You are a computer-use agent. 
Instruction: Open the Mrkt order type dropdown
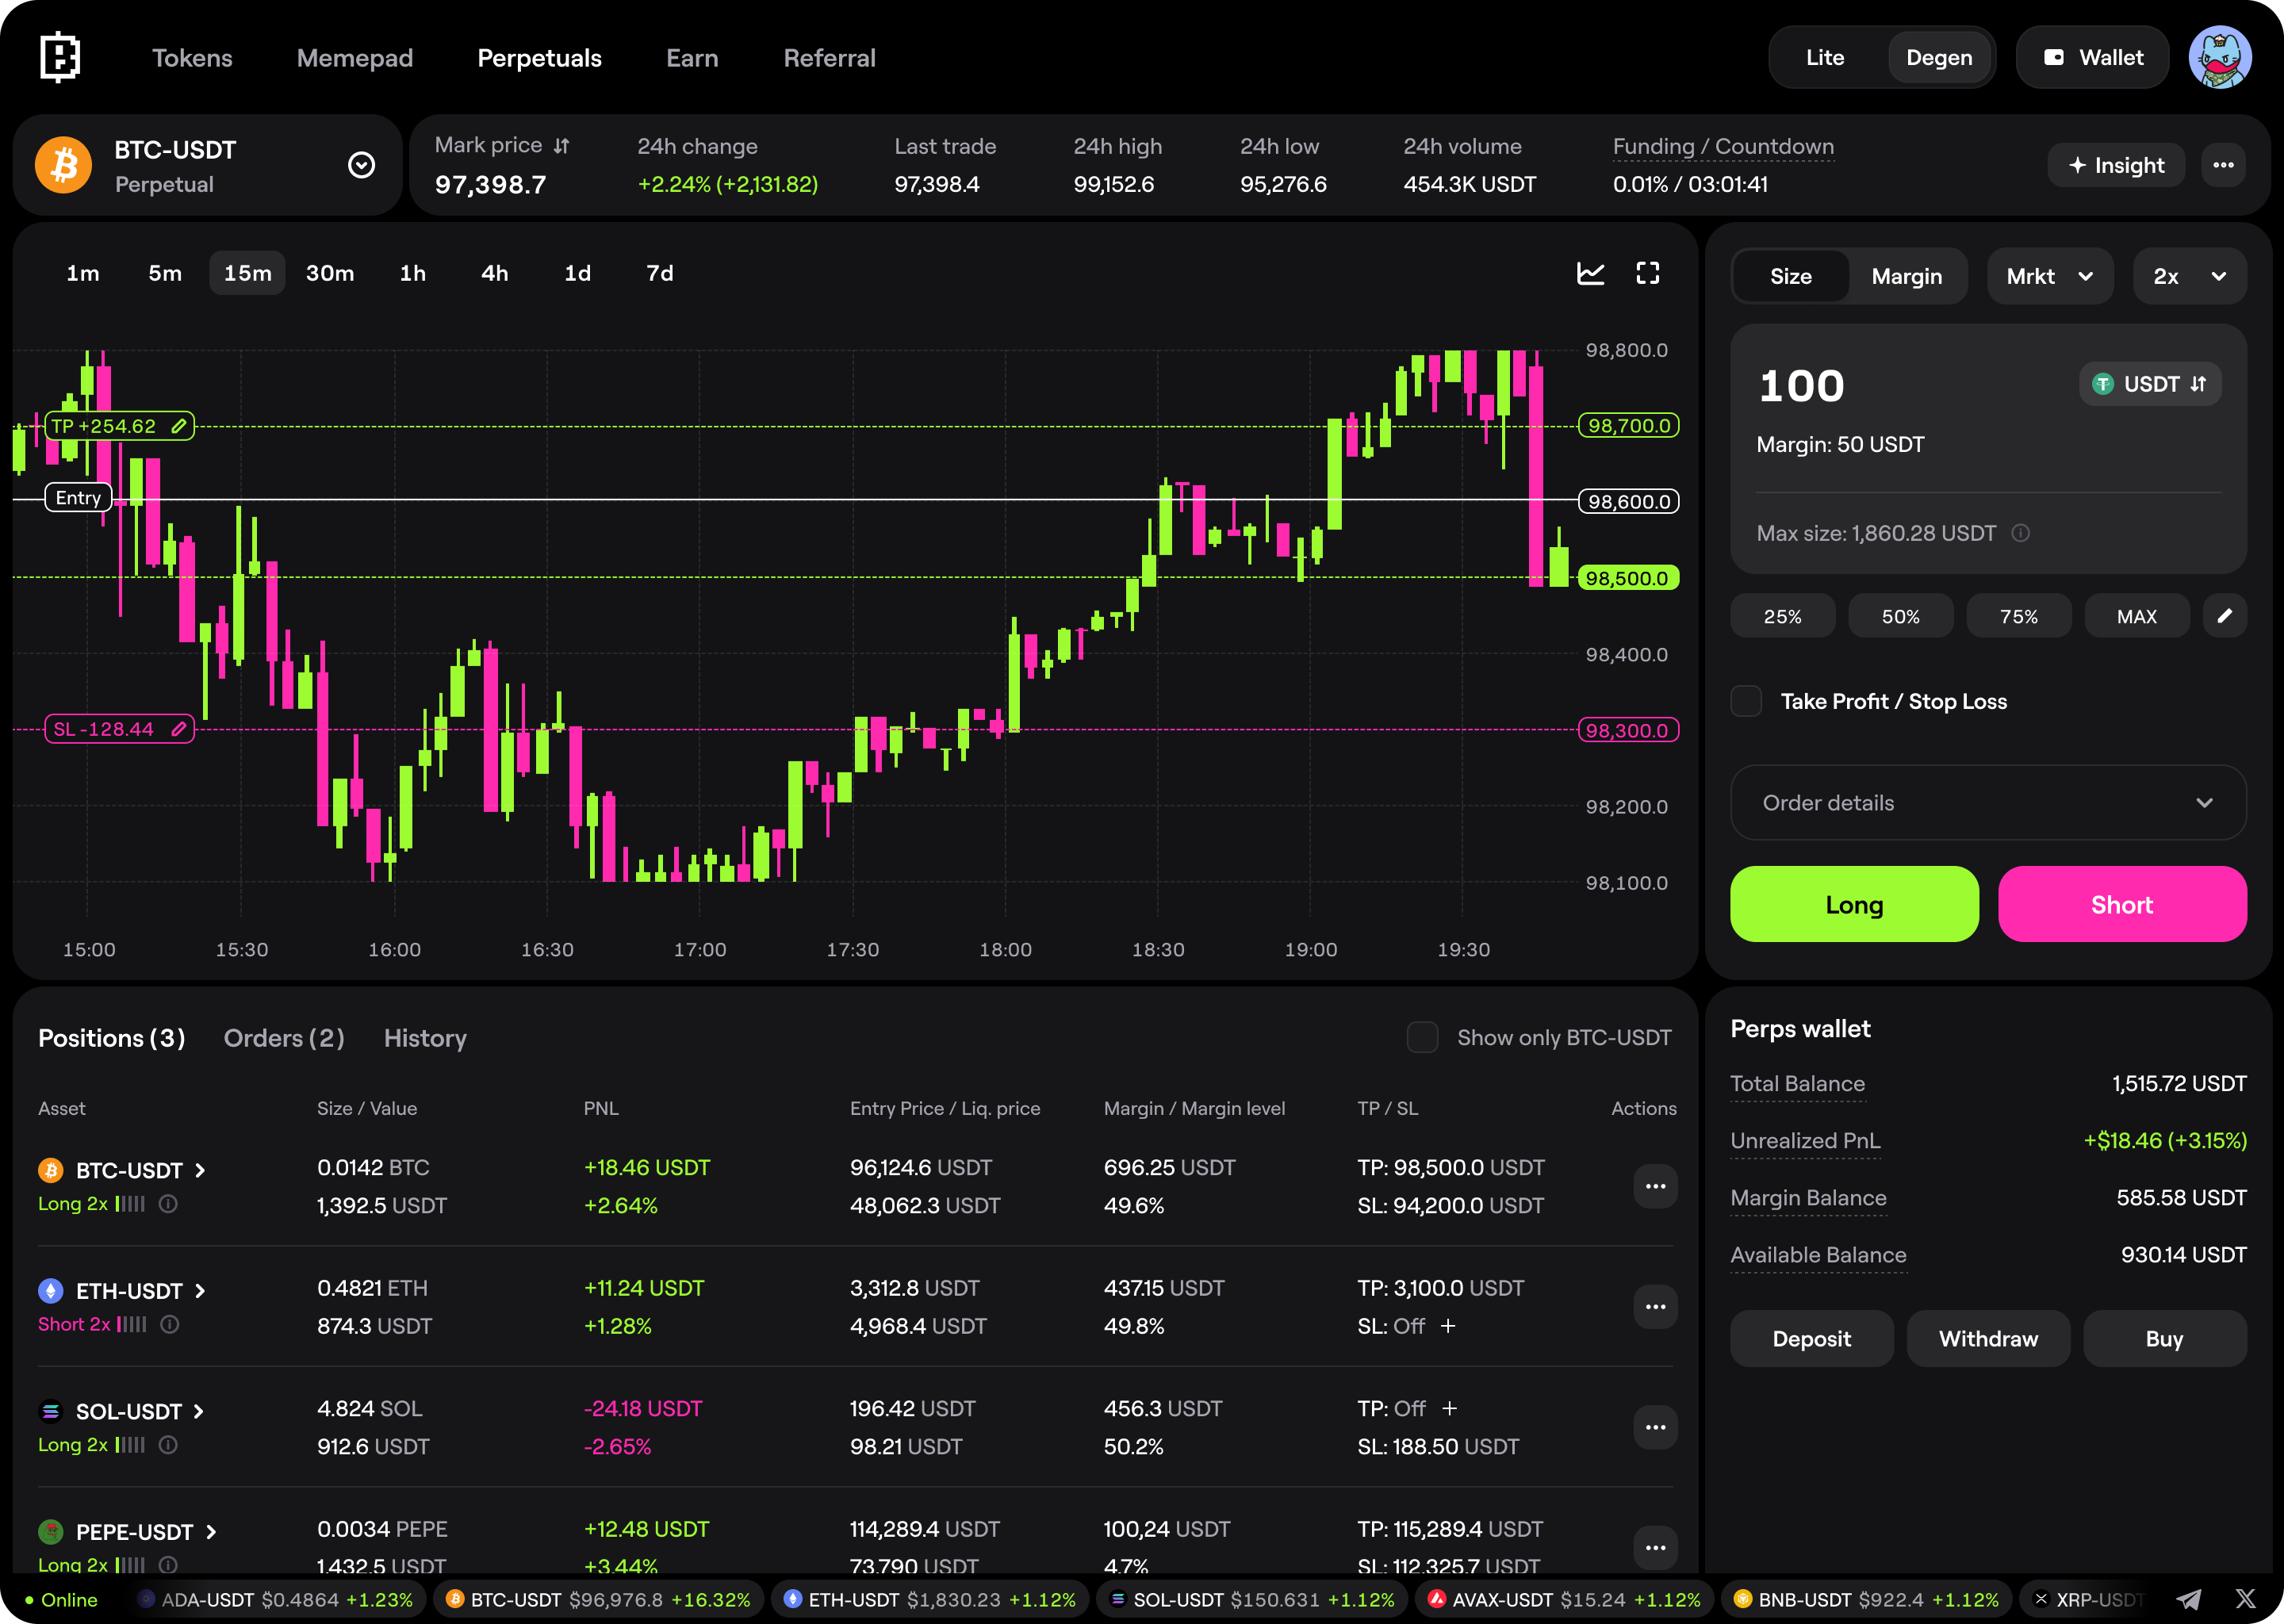tap(2049, 276)
